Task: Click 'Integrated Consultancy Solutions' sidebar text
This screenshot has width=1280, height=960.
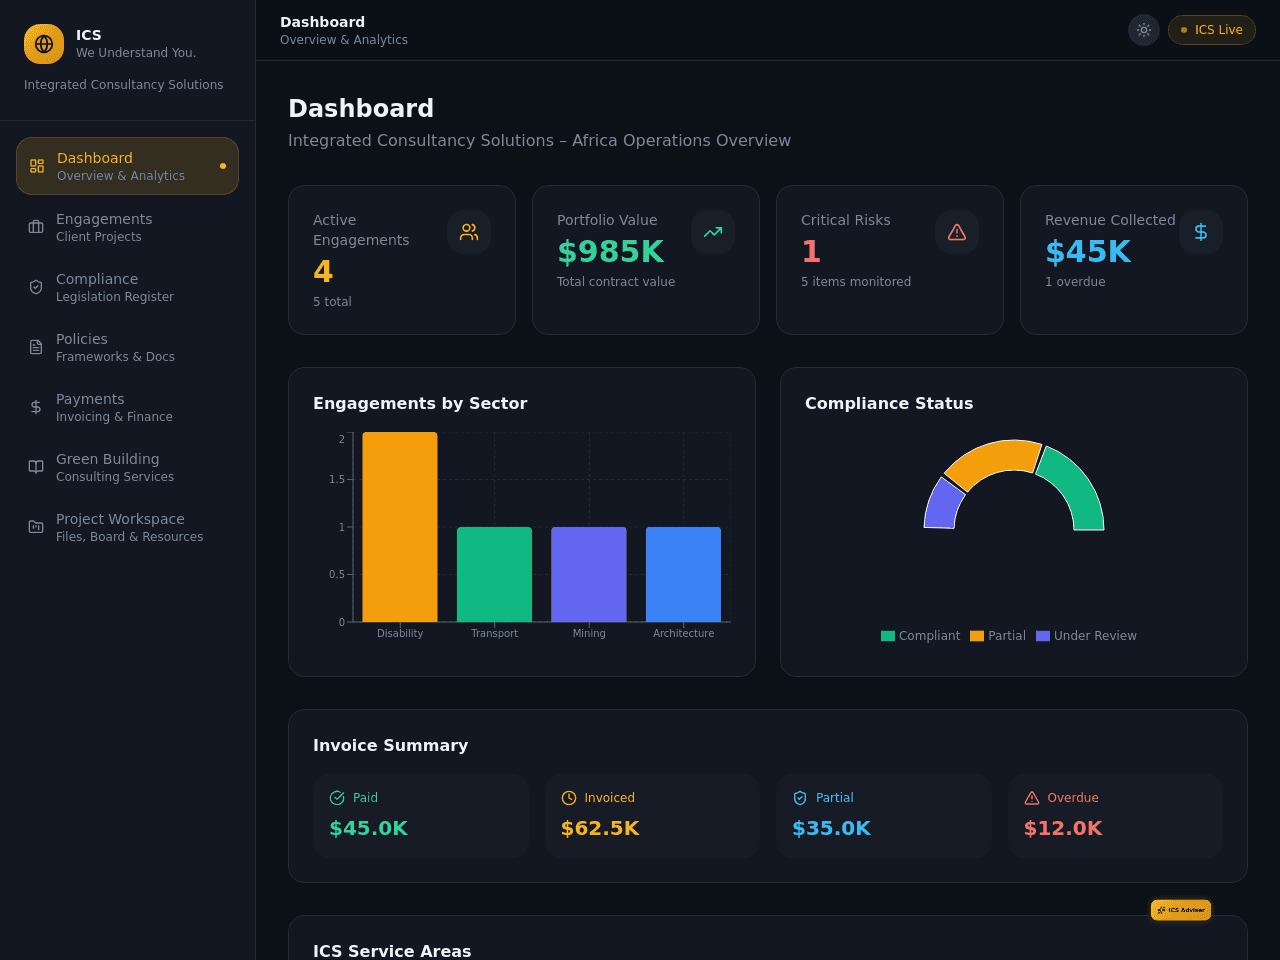Action: (124, 85)
